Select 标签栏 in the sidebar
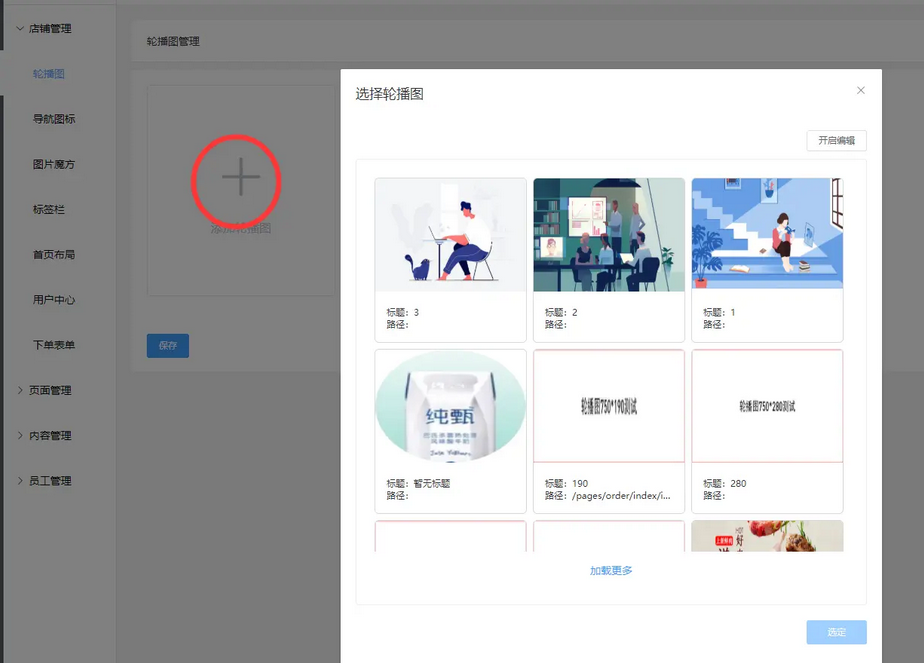924x663 pixels. [48, 209]
